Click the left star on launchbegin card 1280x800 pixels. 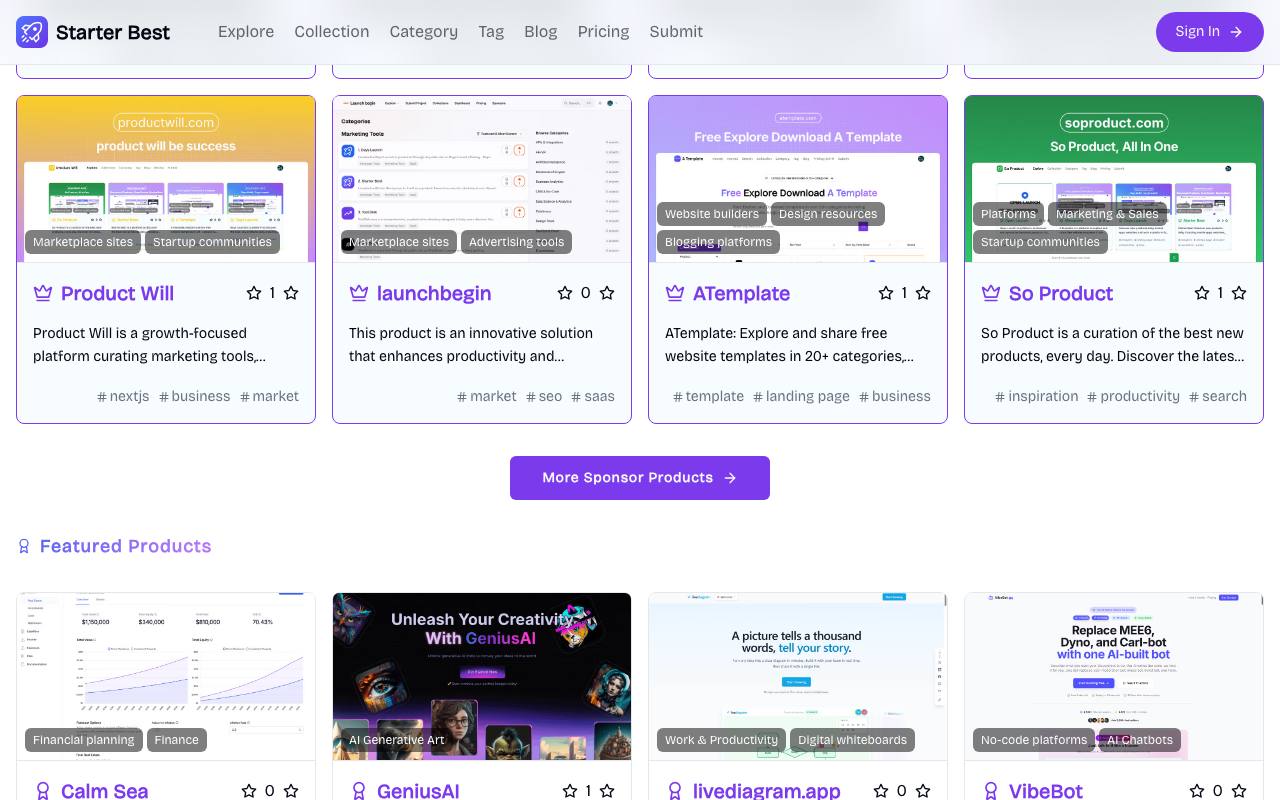point(565,293)
